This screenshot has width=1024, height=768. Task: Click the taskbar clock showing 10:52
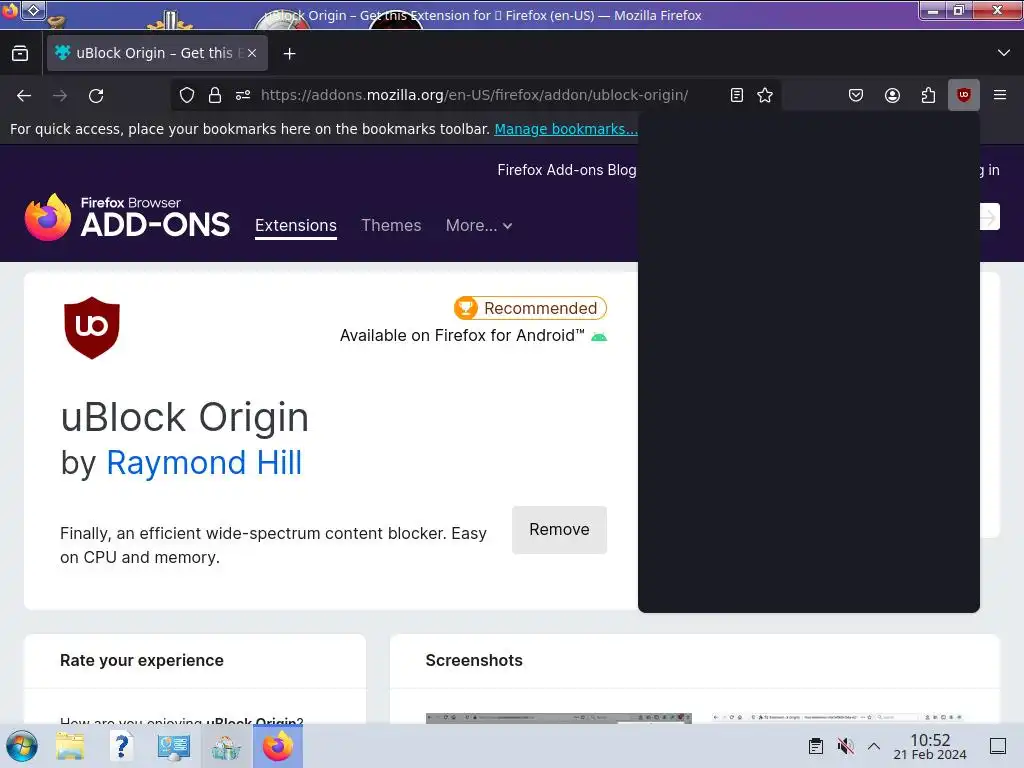(x=930, y=746)
